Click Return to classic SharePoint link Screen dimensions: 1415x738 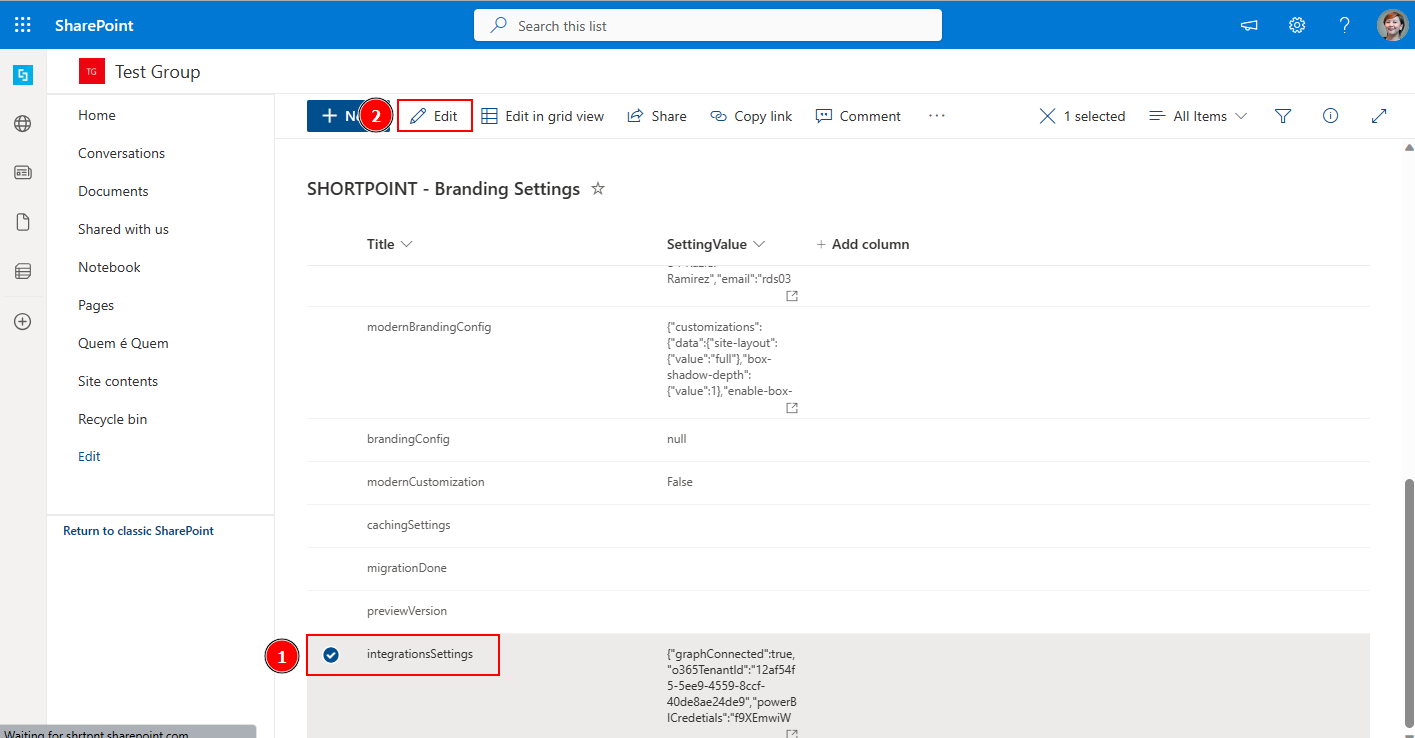[x=138, y=531]
